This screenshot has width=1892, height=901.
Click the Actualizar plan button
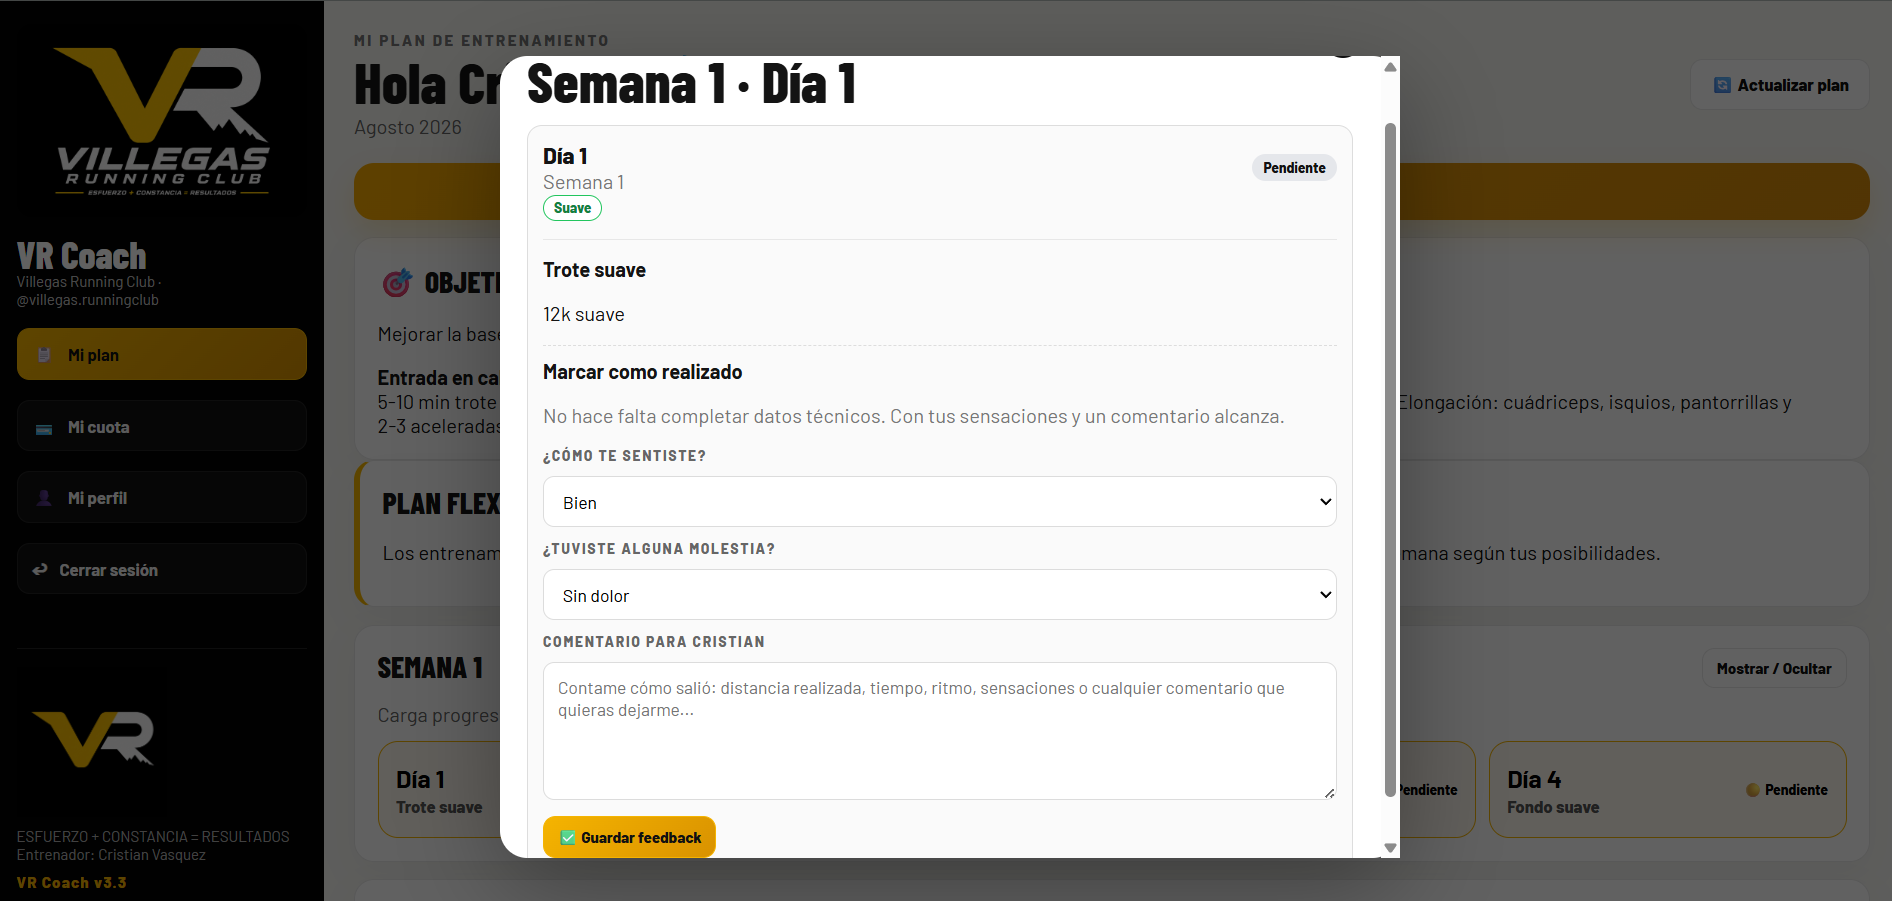point(1780,85)
